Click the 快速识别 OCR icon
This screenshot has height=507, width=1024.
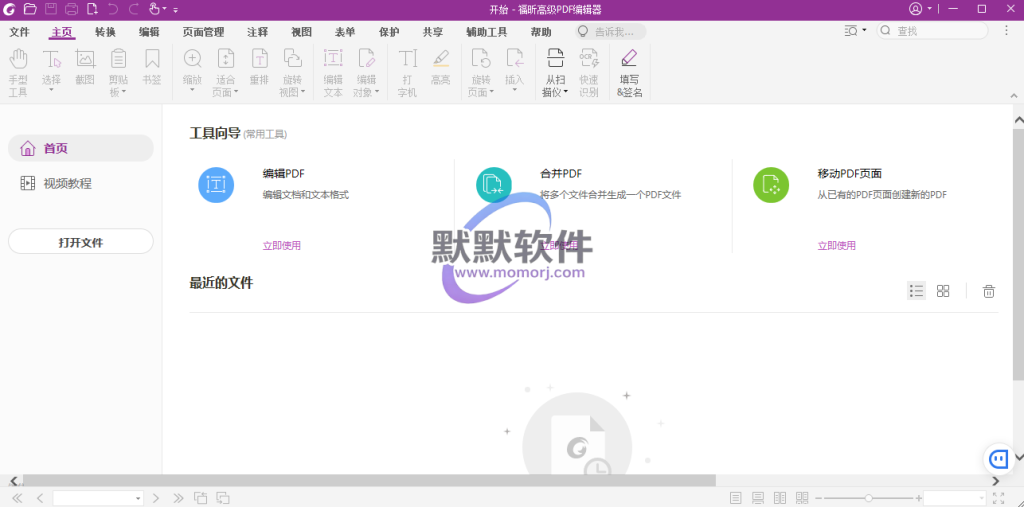(588, 59)
